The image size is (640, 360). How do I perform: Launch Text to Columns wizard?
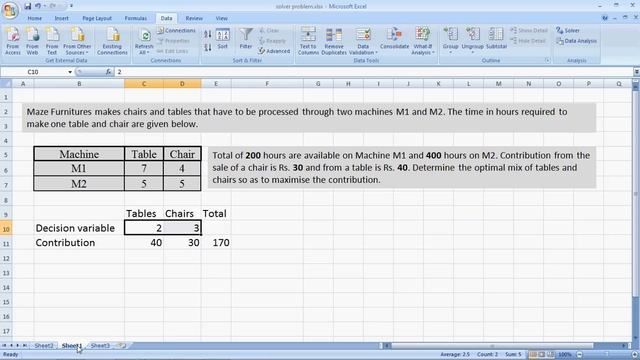(308, 40)
